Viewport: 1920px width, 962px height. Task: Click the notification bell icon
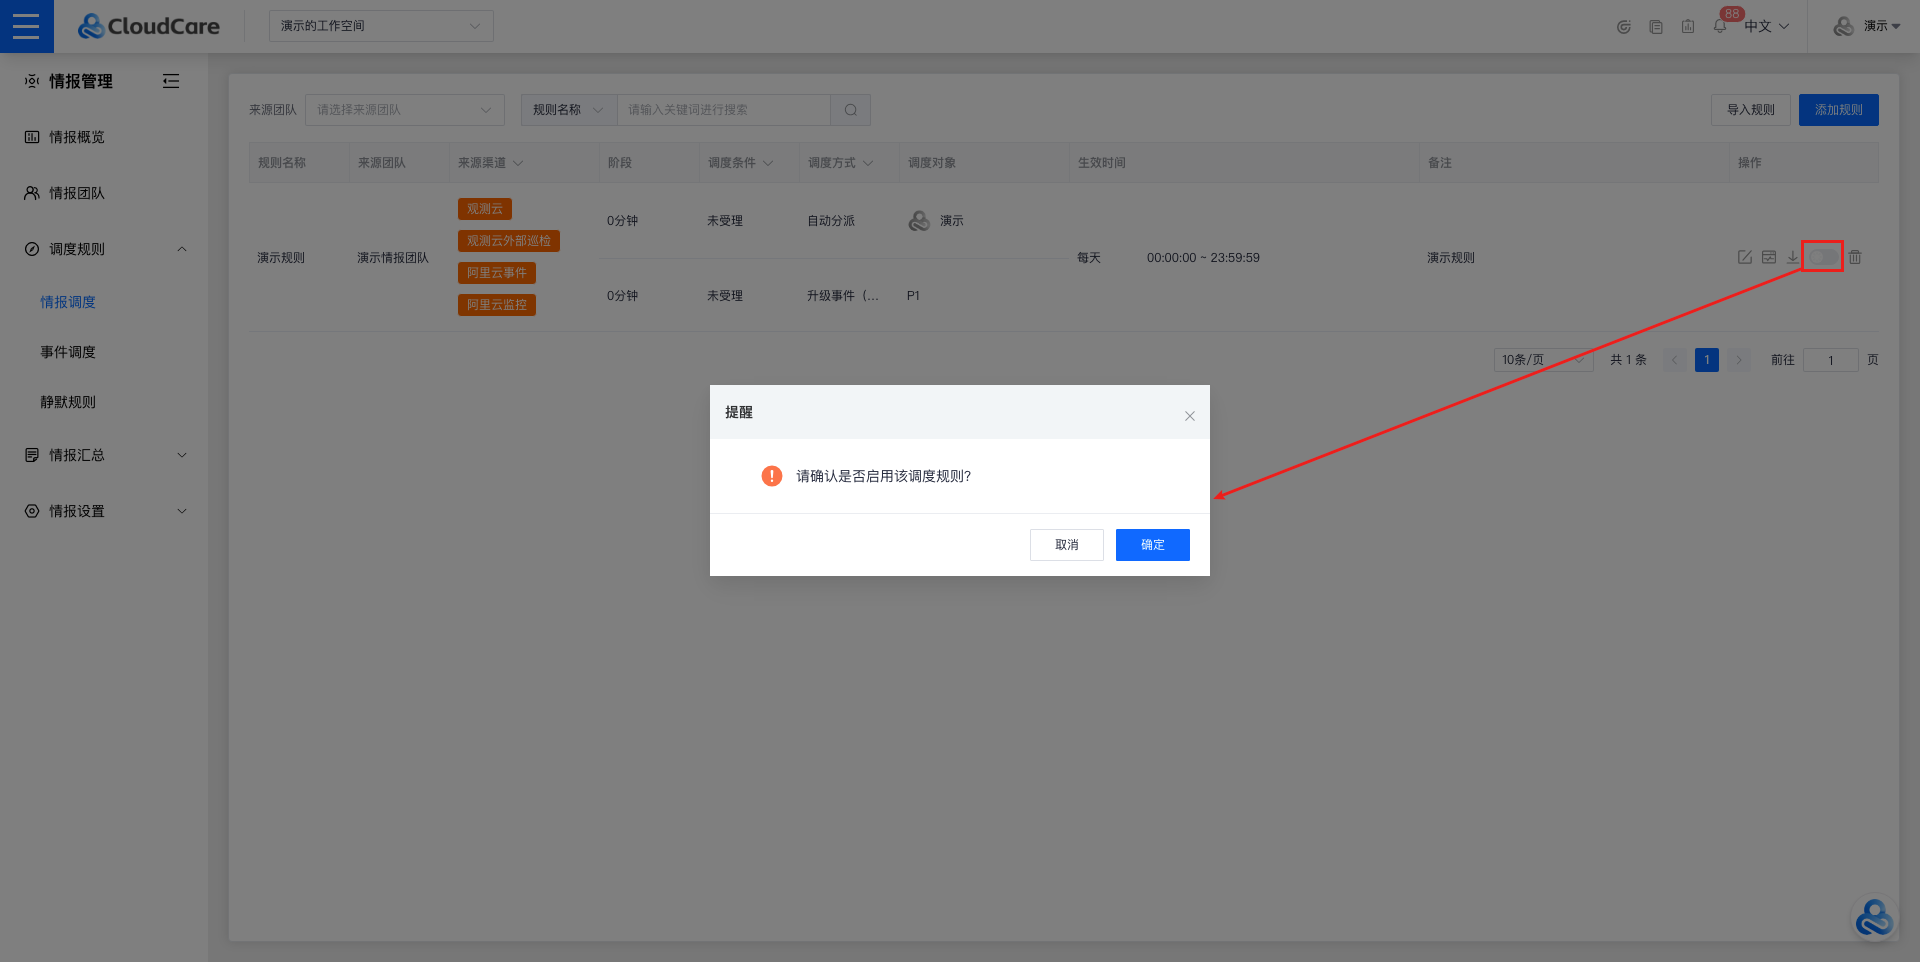click(x=1719, y=27)
